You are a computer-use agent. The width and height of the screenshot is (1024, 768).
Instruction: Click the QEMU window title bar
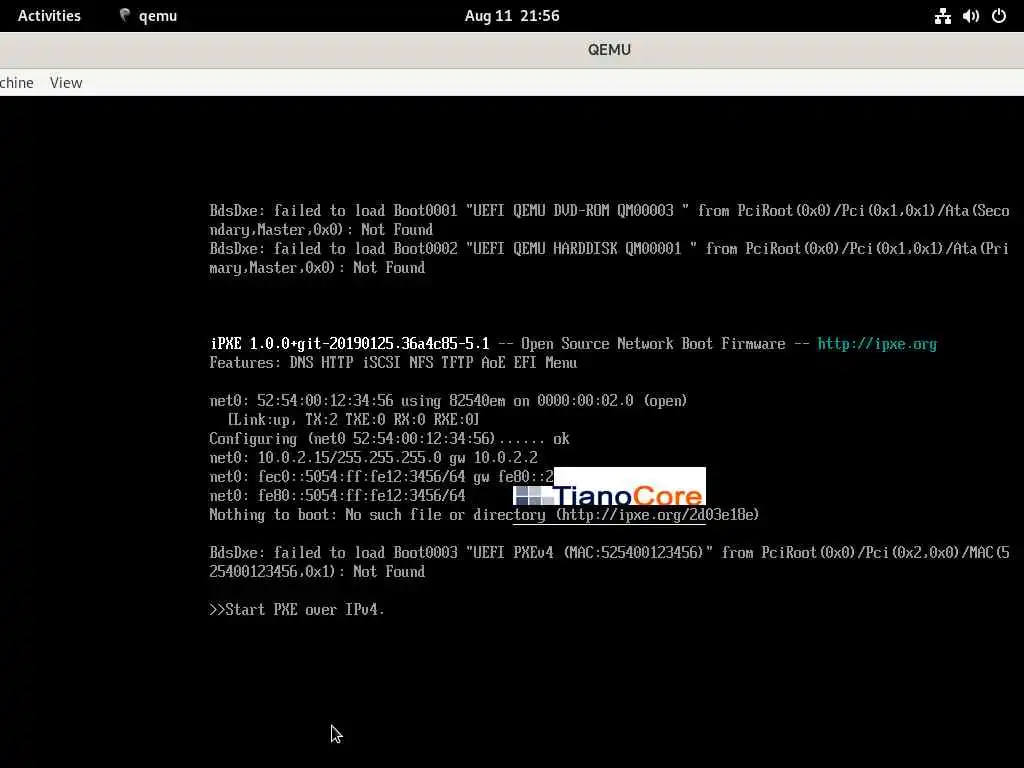(512, 50)
